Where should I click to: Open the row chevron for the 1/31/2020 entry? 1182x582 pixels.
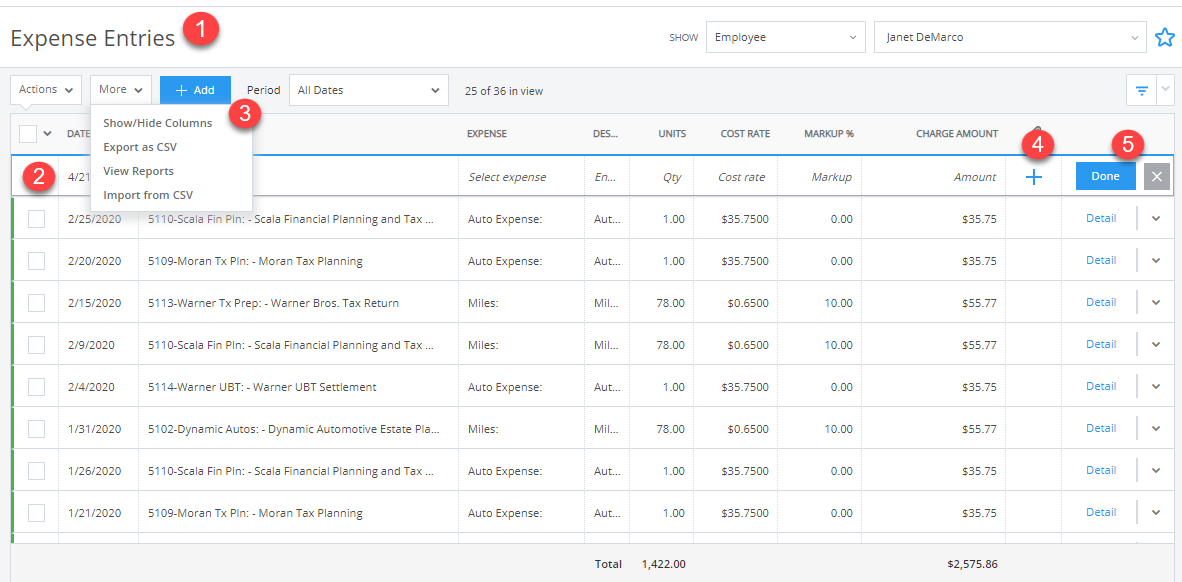tap(1156, 429)
